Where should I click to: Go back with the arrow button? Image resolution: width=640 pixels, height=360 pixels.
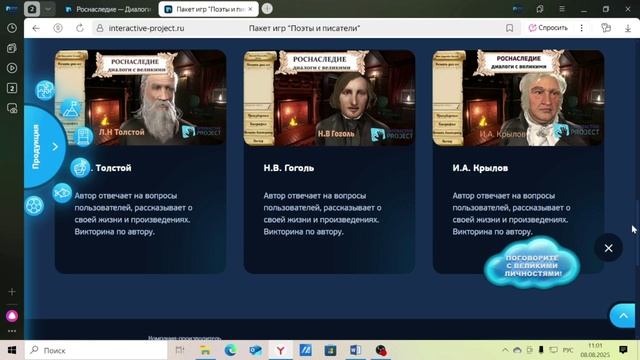pyautogui.click(x=36, y=28)
